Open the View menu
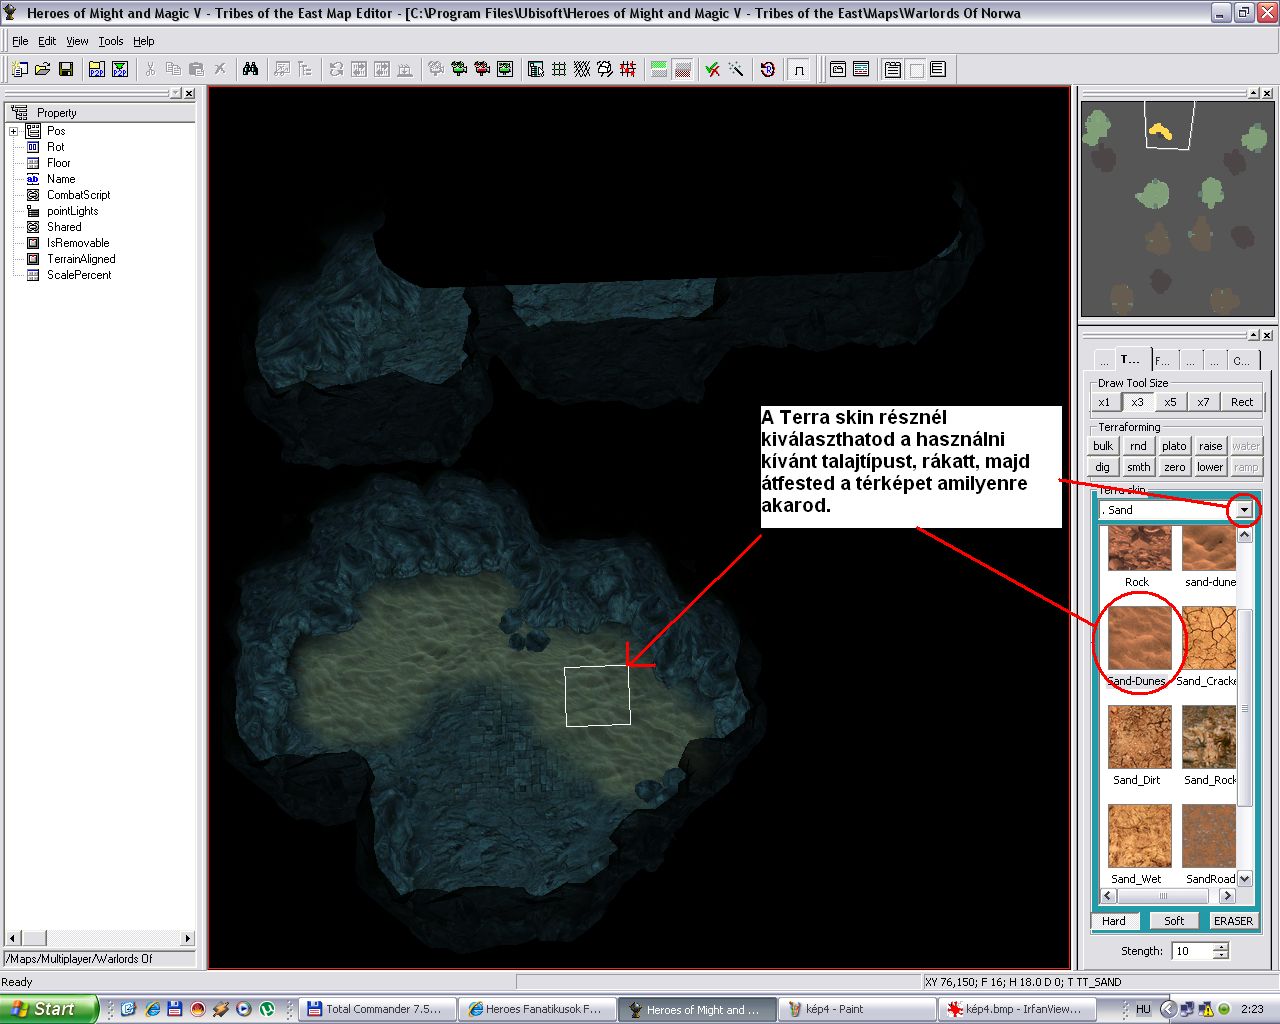The height and width of the screenshot is (1024, 1280). [77, 41]
